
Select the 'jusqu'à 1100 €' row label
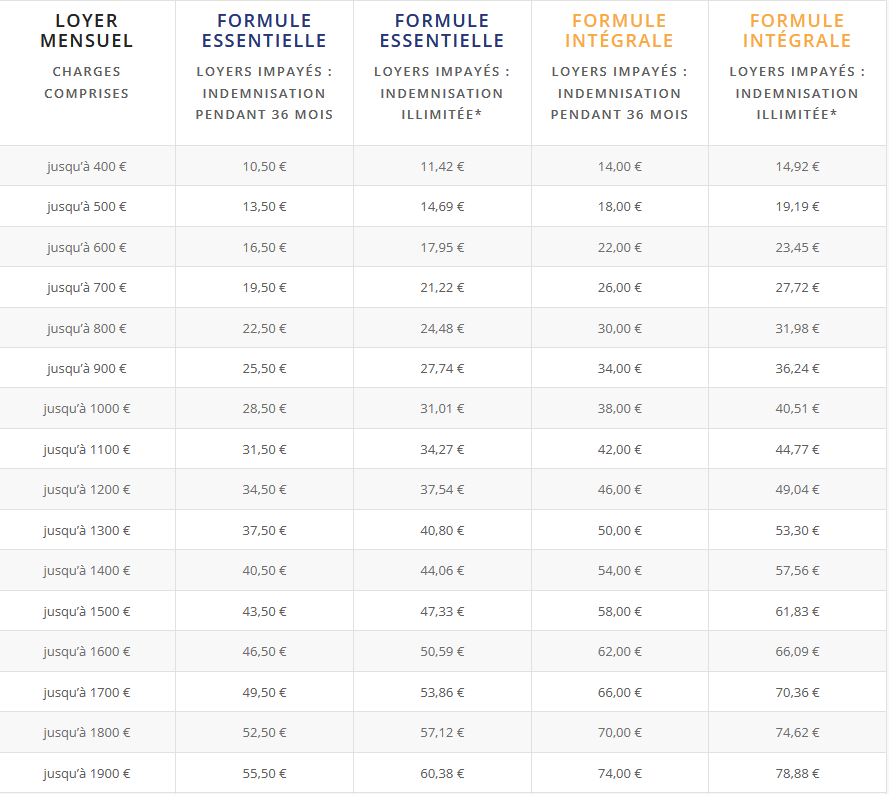(87, 450)
